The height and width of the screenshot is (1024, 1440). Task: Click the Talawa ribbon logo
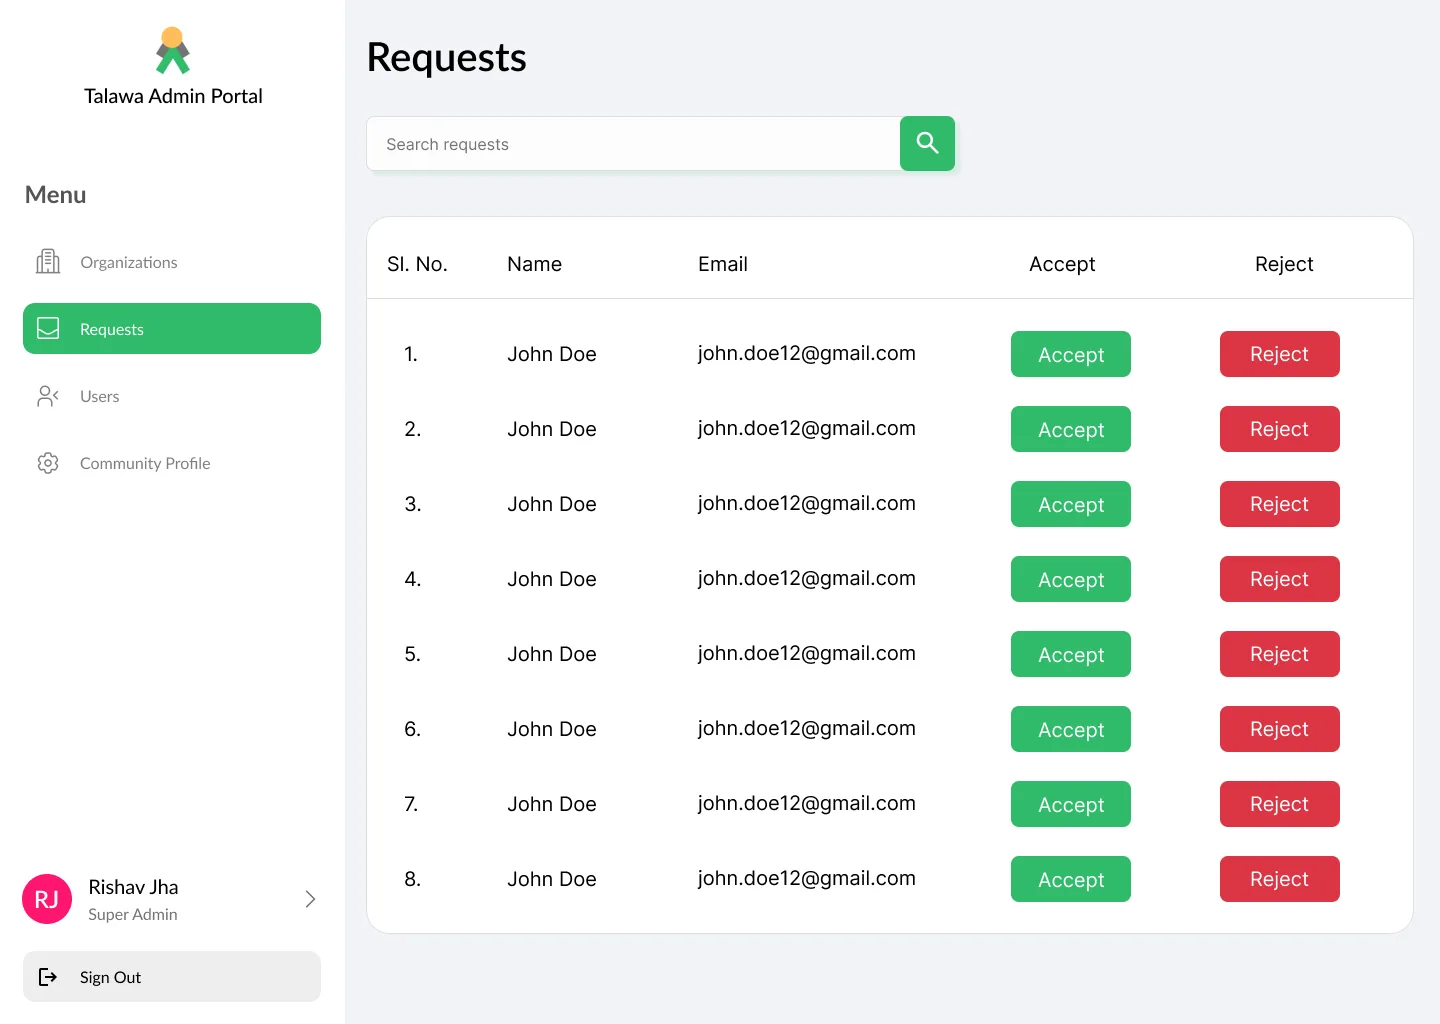point(173,50)
